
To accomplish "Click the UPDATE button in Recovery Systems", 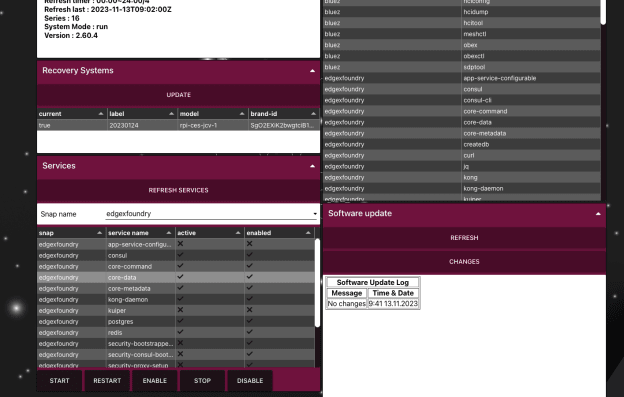I will tap(178, 95).
